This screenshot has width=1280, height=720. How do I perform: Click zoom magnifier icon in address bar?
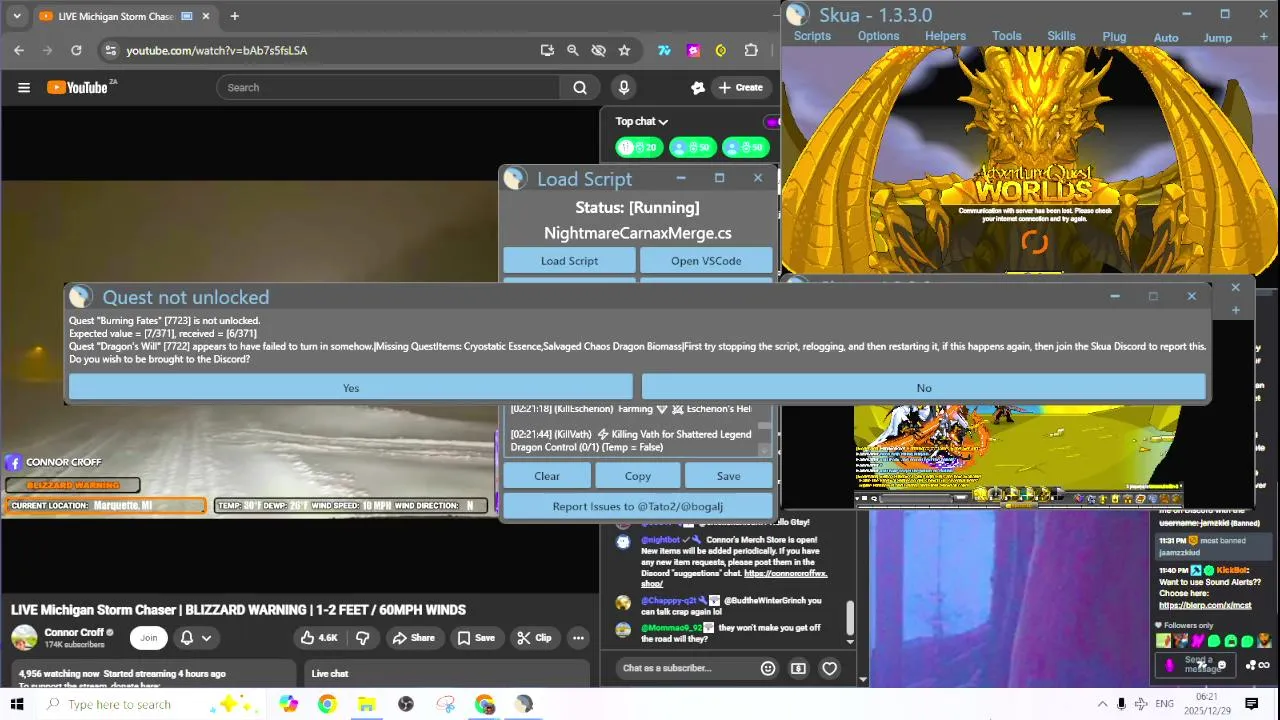[x=572, y=50]
